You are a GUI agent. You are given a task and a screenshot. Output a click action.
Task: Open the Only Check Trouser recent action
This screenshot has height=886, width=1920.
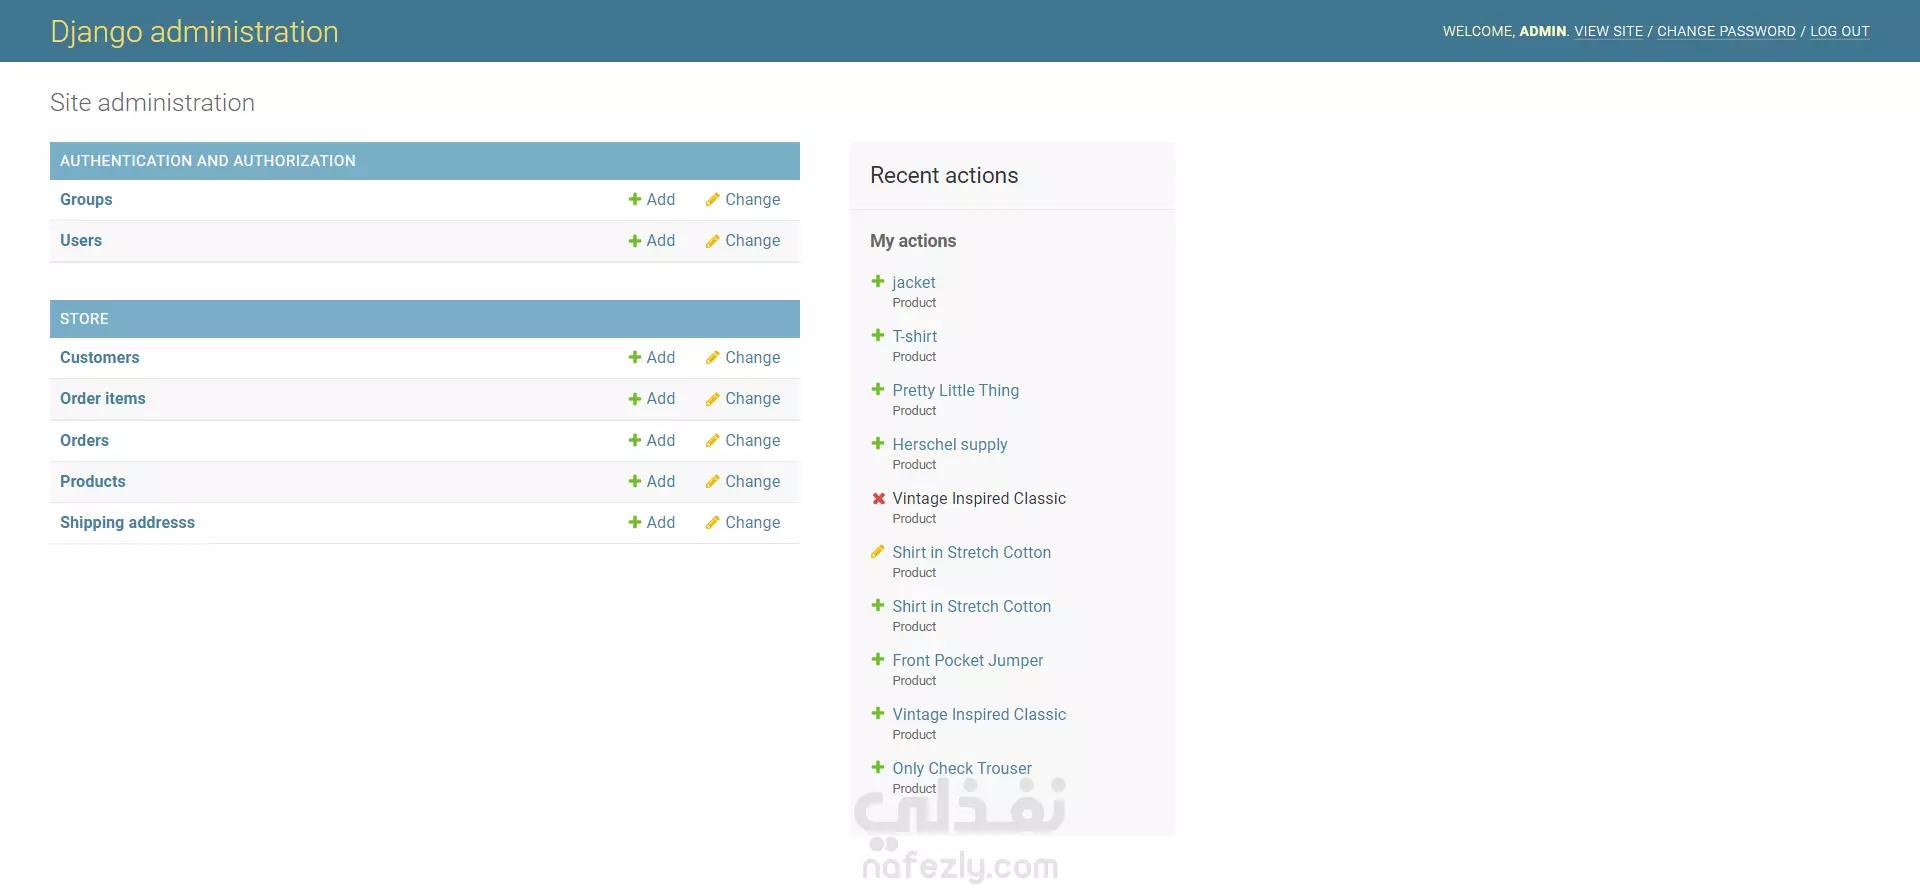[962, 768]
